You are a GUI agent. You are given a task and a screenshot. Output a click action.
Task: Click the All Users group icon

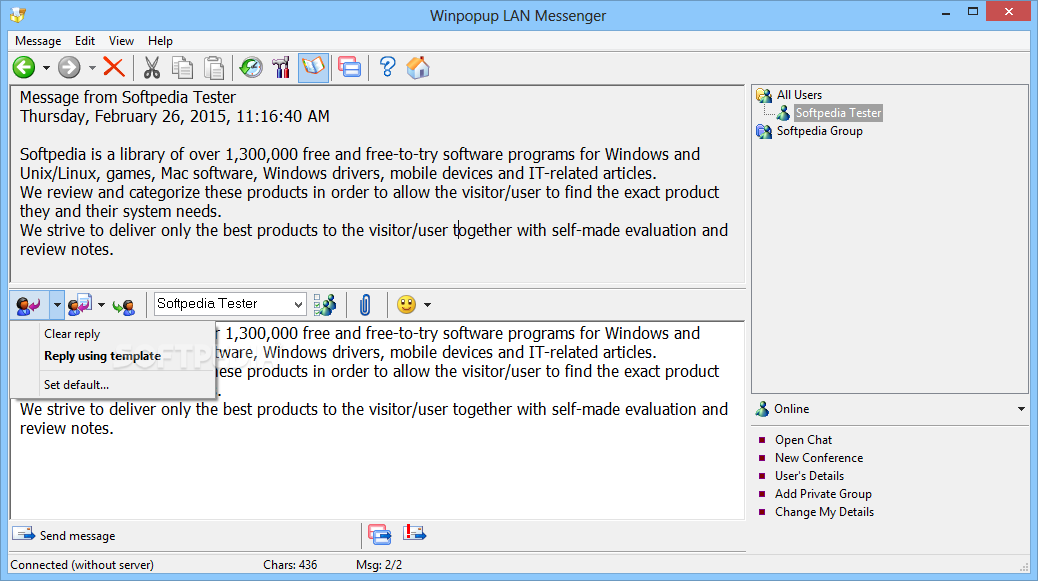[x=764, y=96]
